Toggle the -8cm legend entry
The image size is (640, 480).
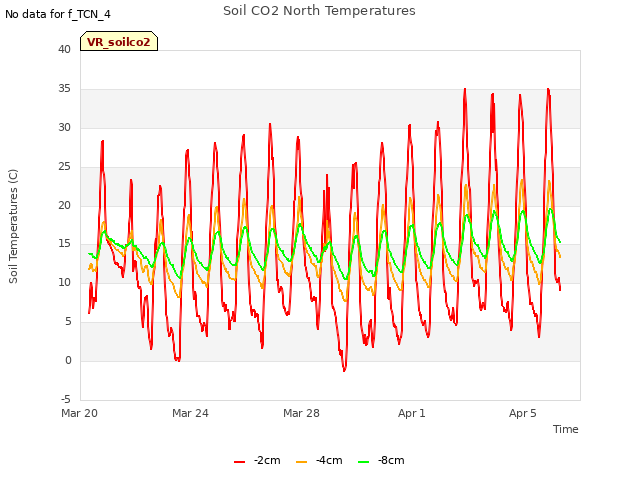tap(381, 460)
